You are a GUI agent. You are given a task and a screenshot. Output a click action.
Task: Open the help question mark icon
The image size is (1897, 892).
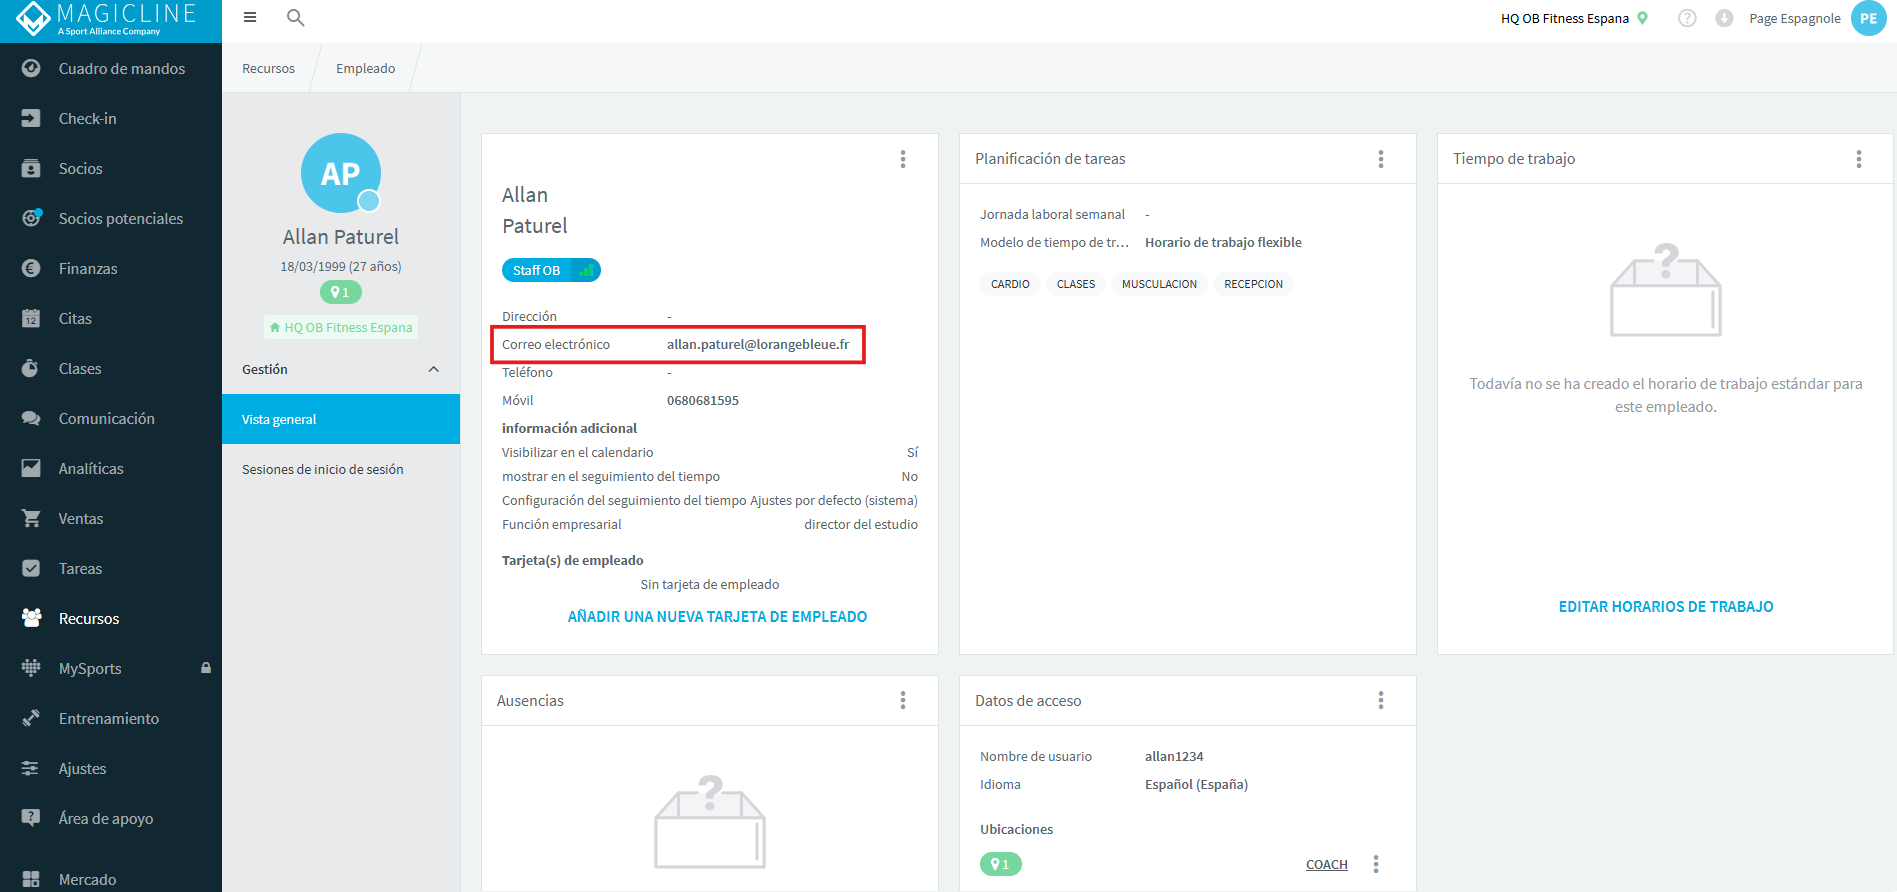pyautogui.click(x=1687, y=18)
